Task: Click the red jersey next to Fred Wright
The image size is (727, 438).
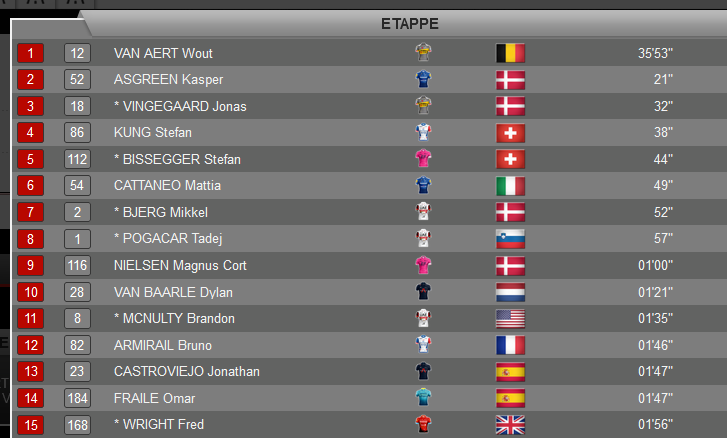Action: [423, 424]
